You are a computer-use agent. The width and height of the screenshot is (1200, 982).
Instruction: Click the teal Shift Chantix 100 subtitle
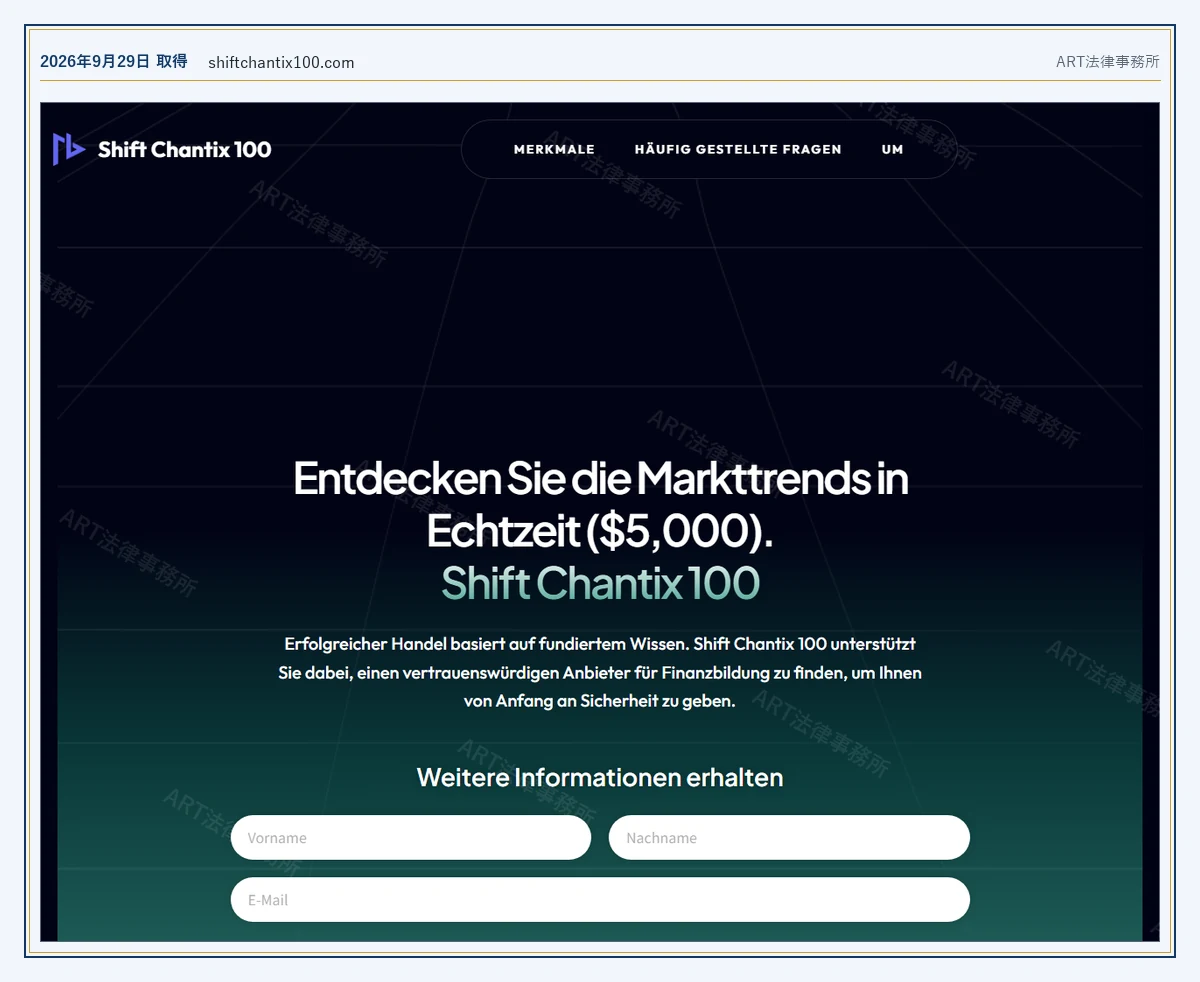pos(600,583)
